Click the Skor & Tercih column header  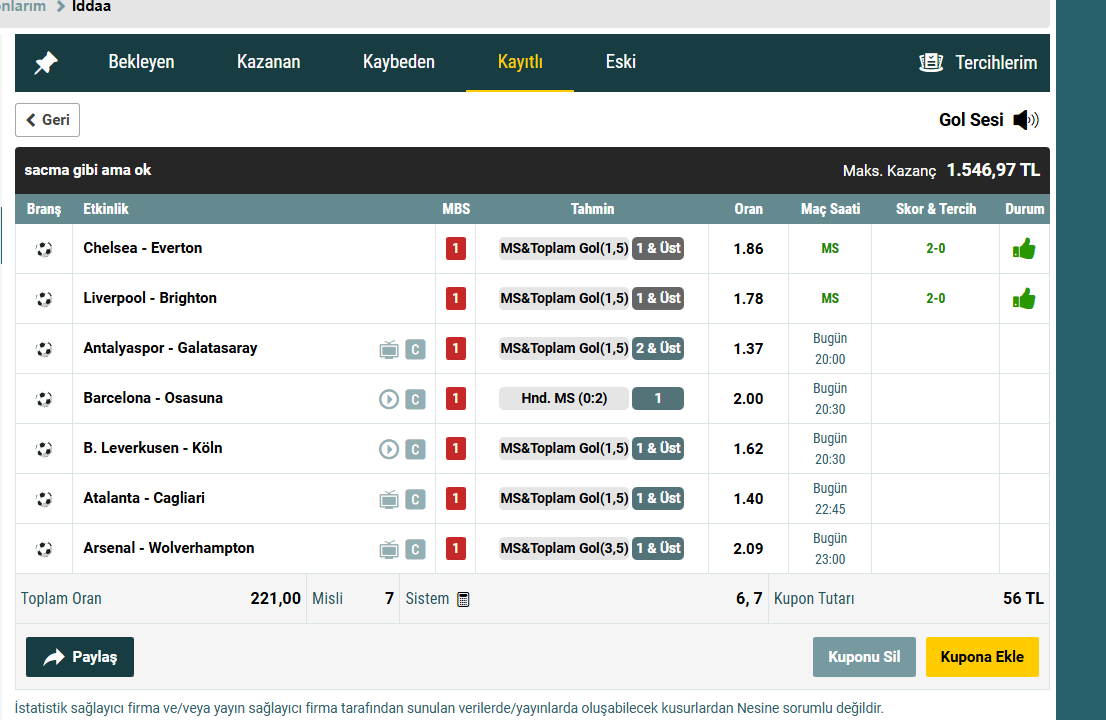[935, 209]
